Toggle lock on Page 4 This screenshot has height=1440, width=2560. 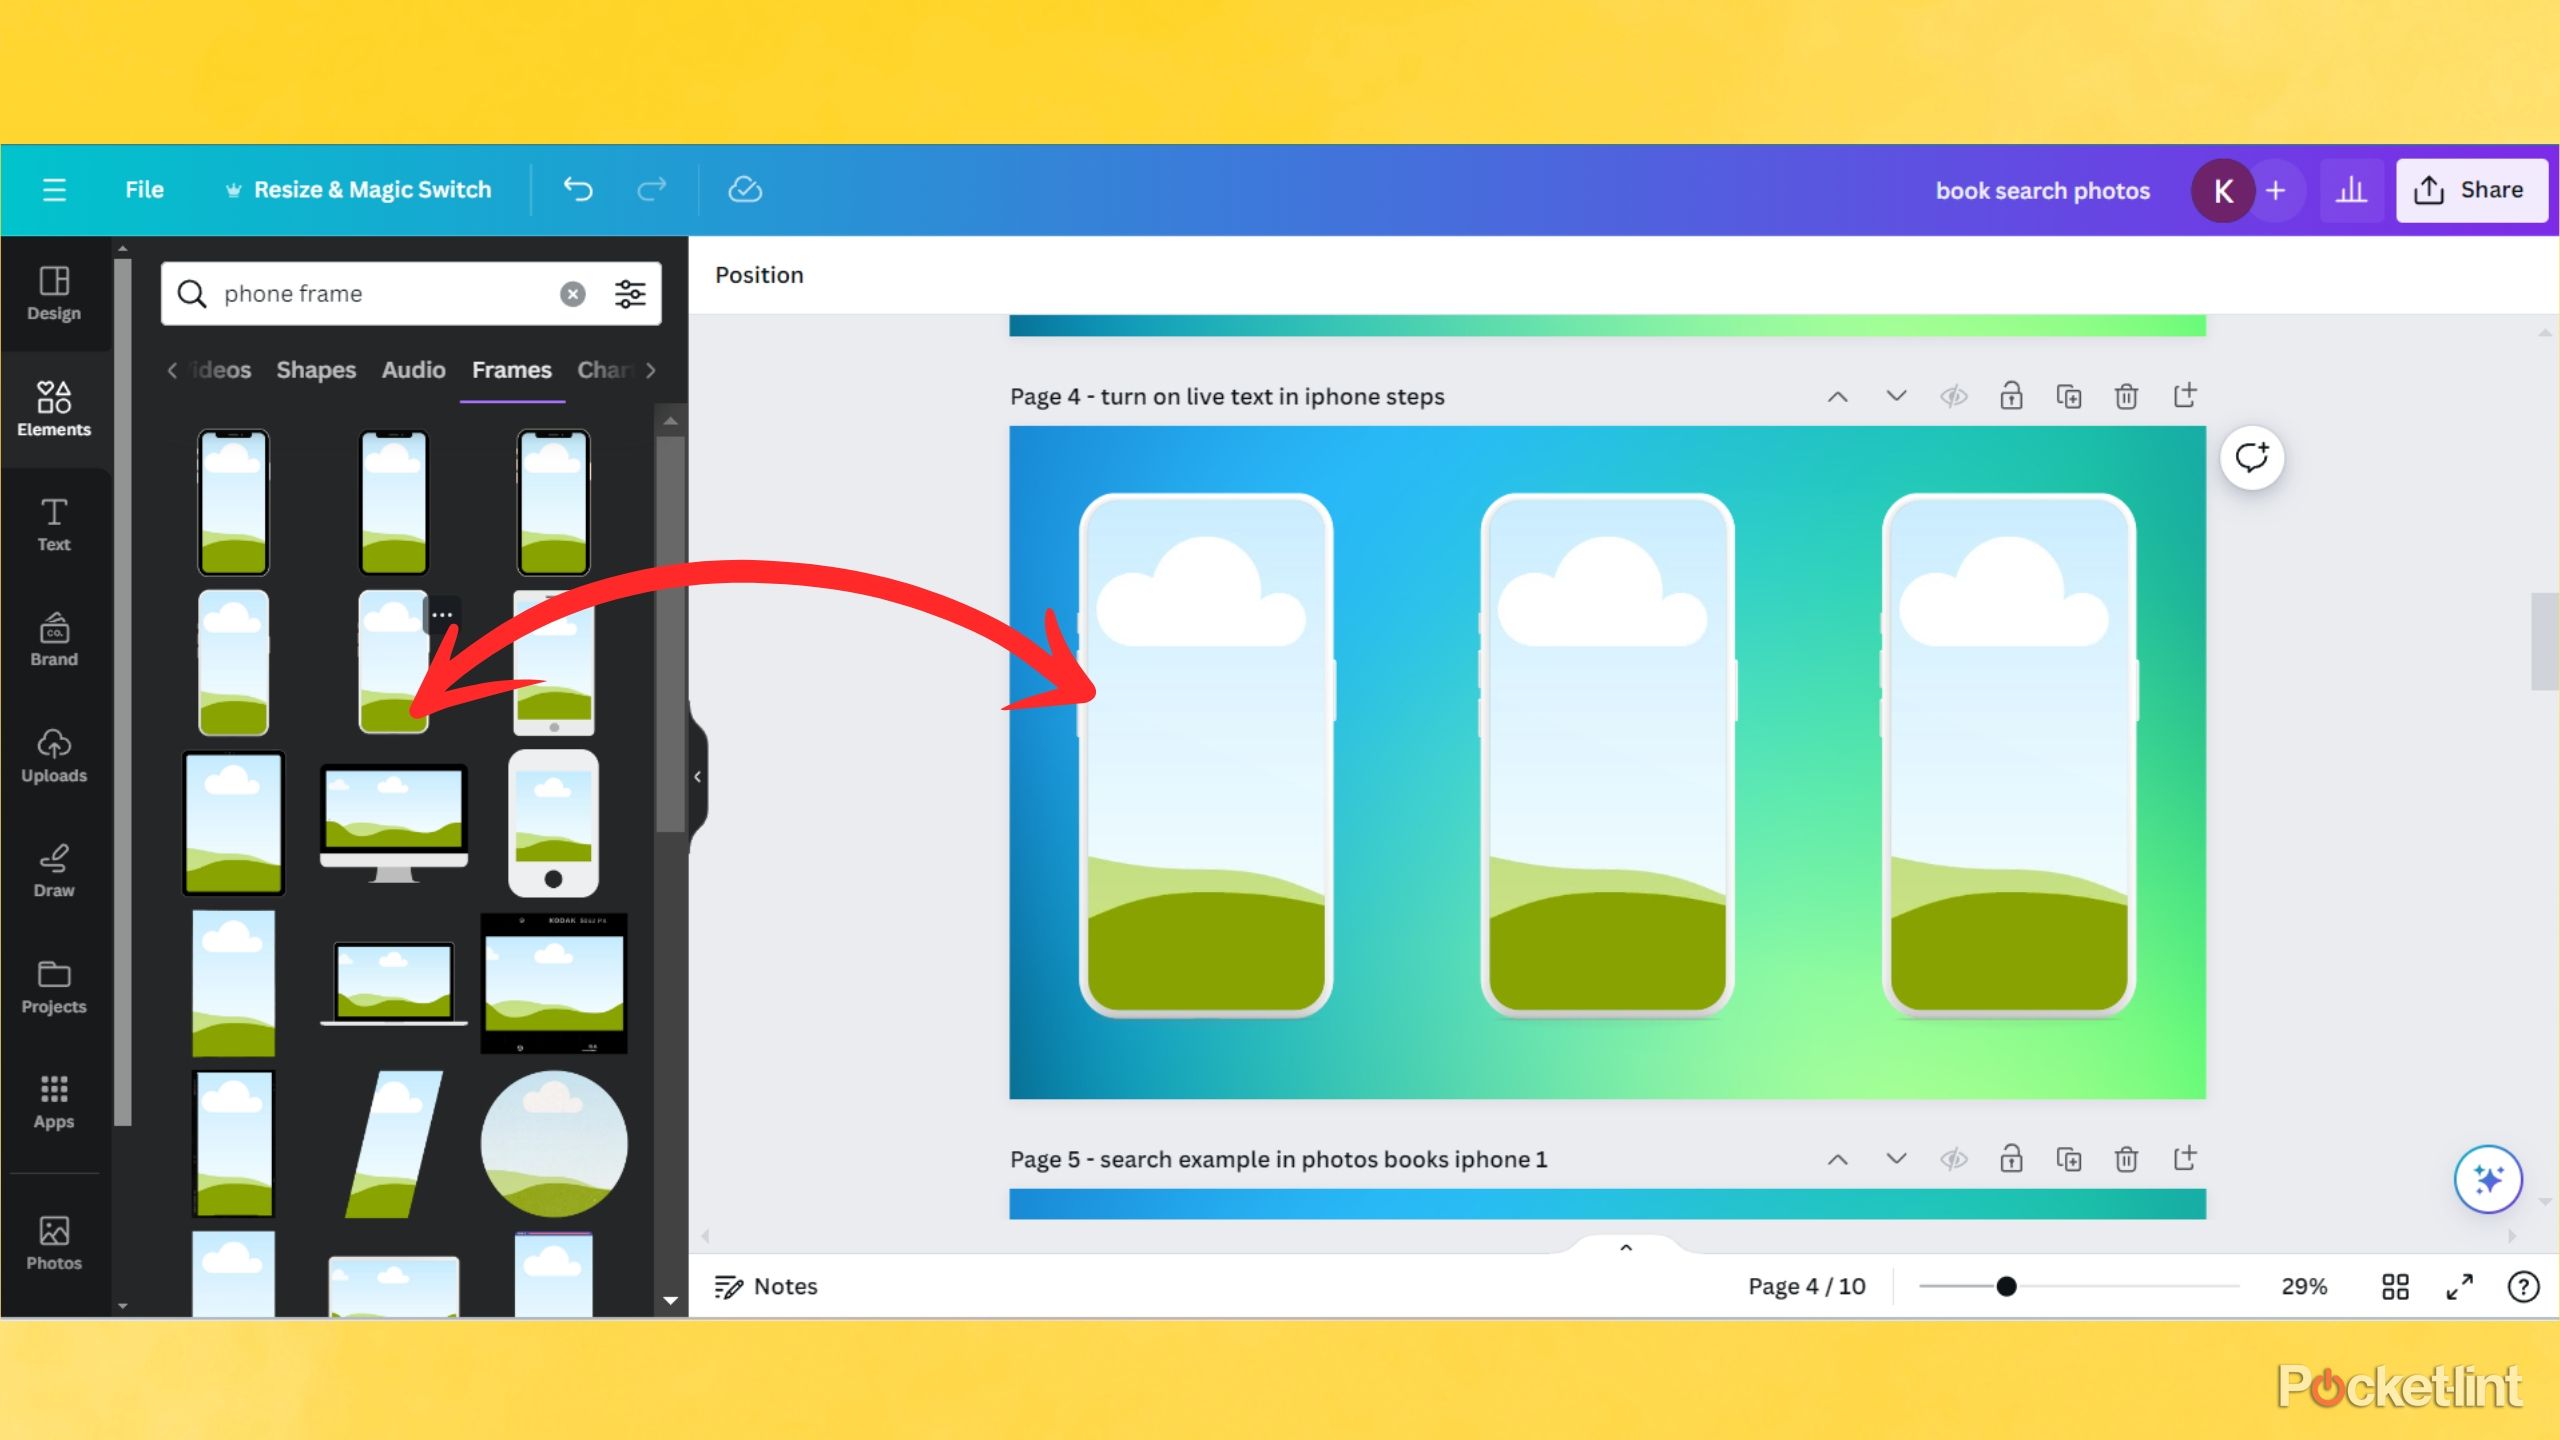point(2011,396)
